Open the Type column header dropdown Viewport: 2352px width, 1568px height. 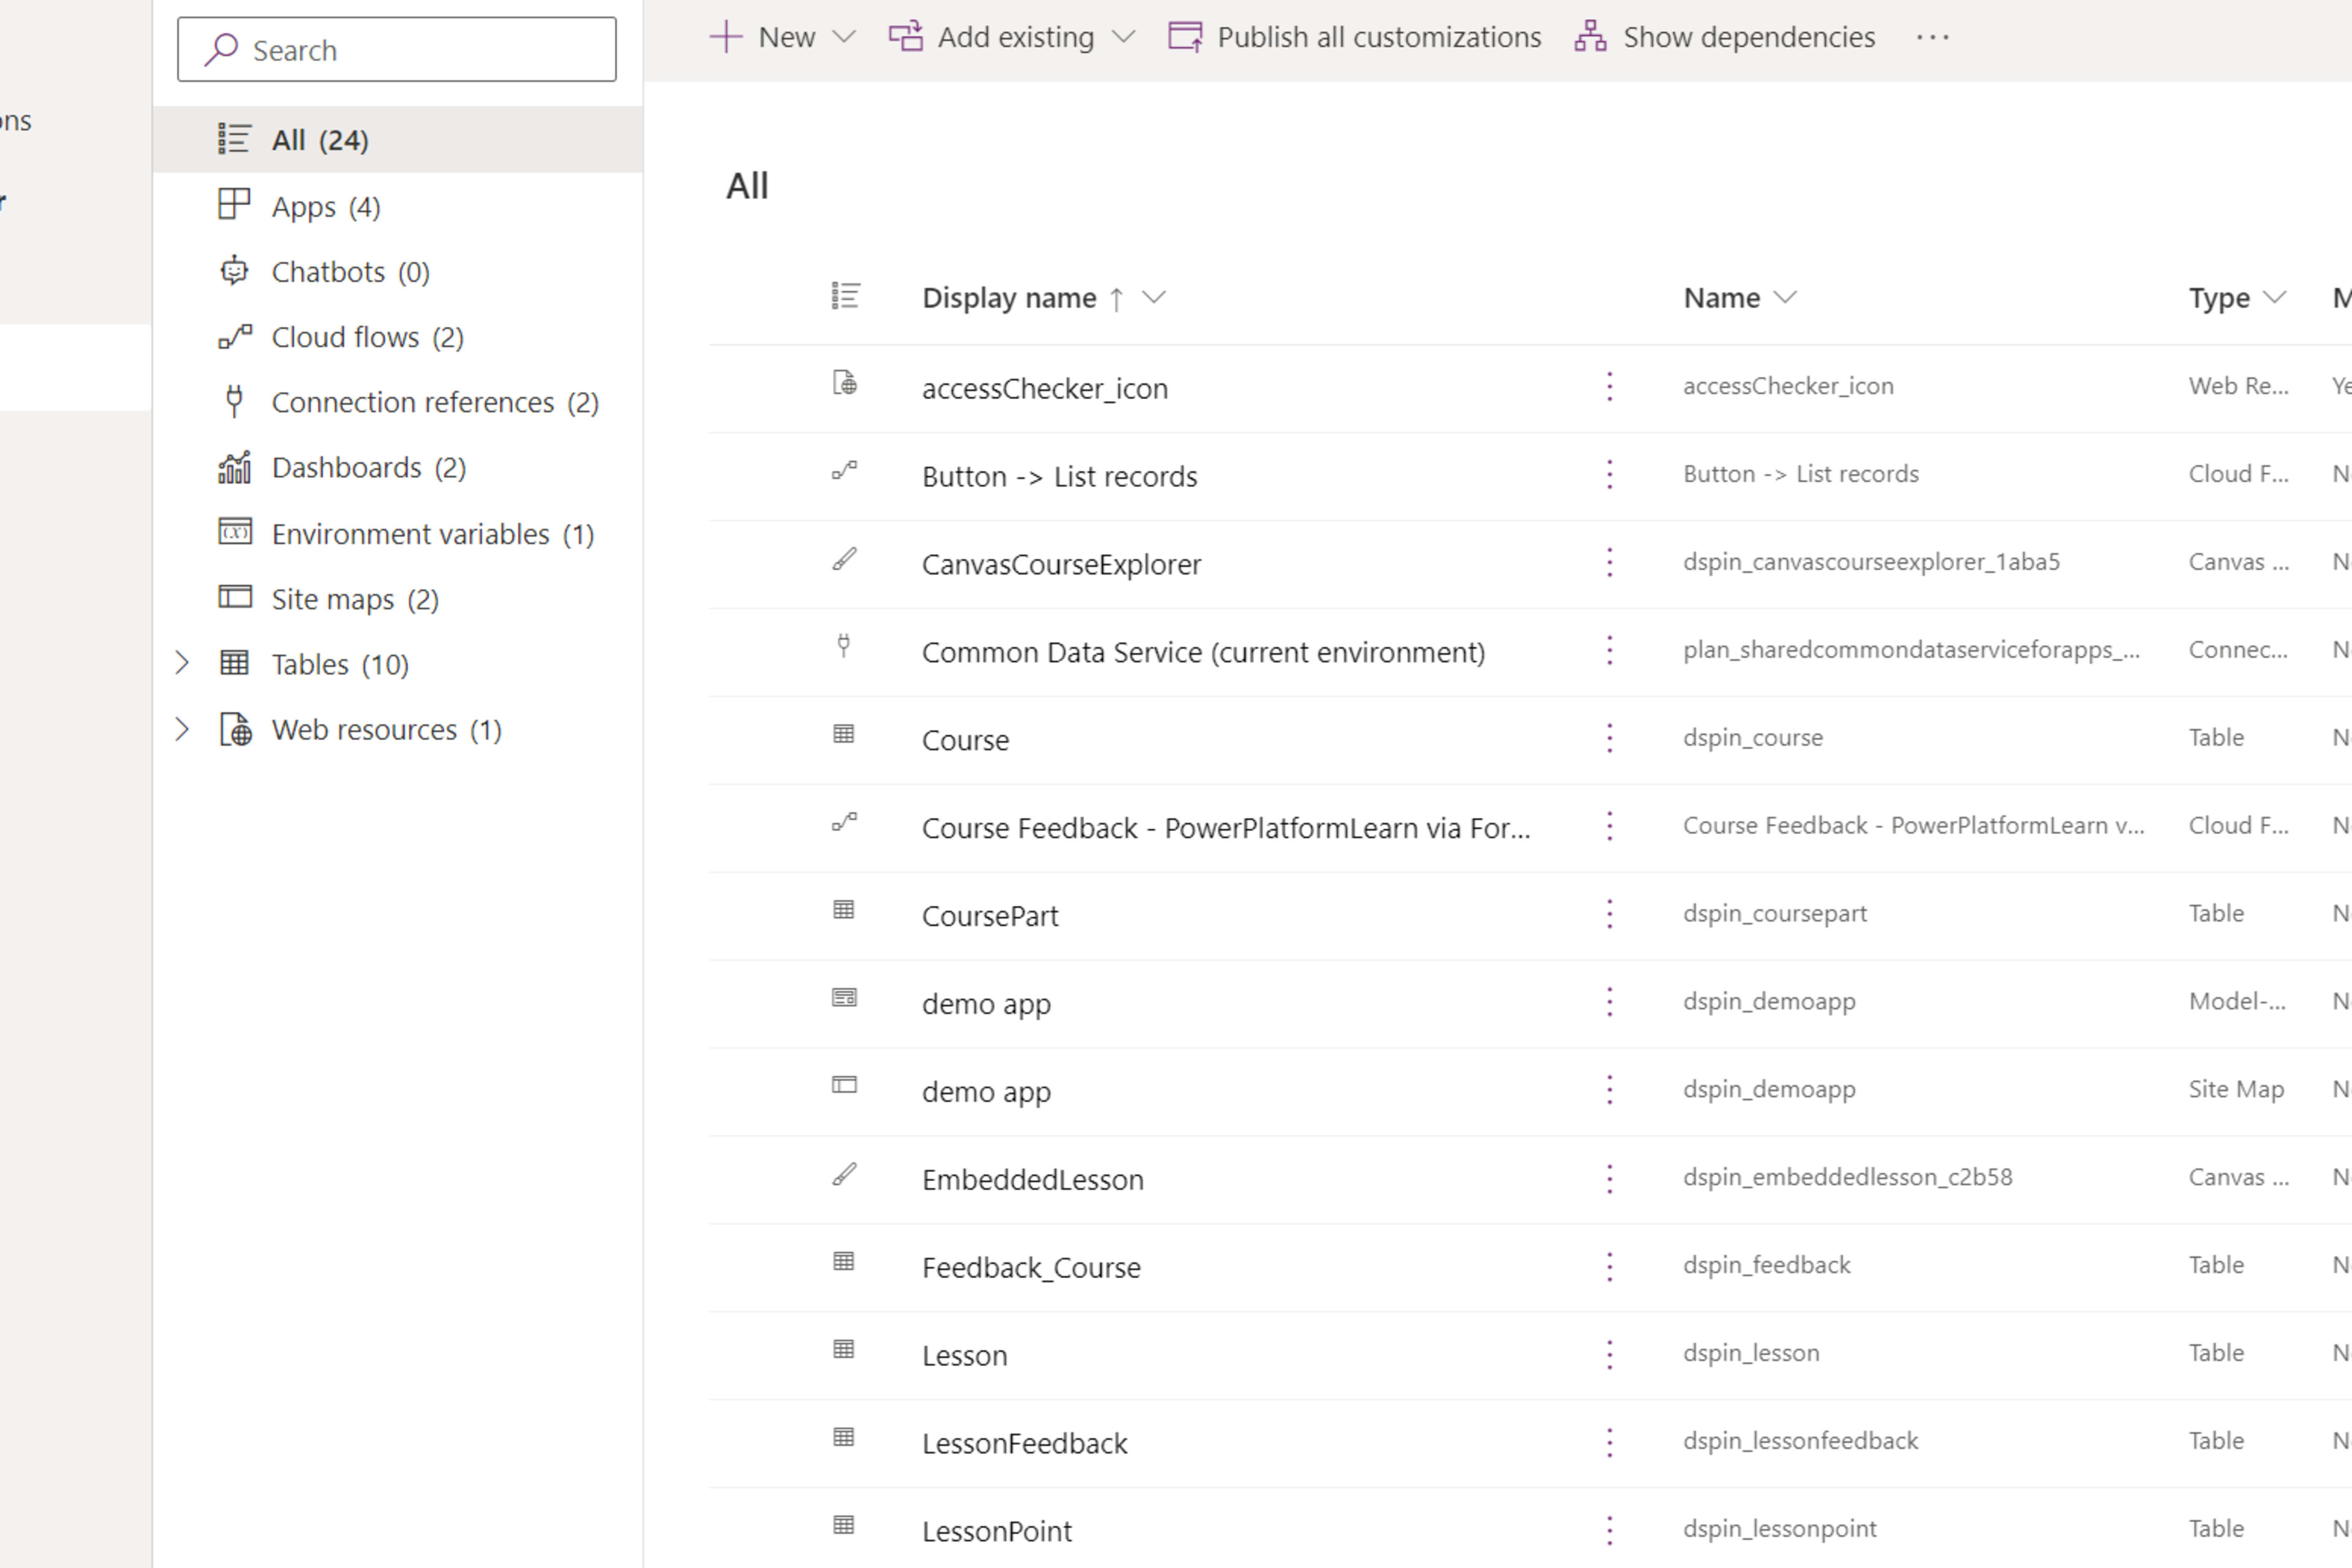point(2274,297)
